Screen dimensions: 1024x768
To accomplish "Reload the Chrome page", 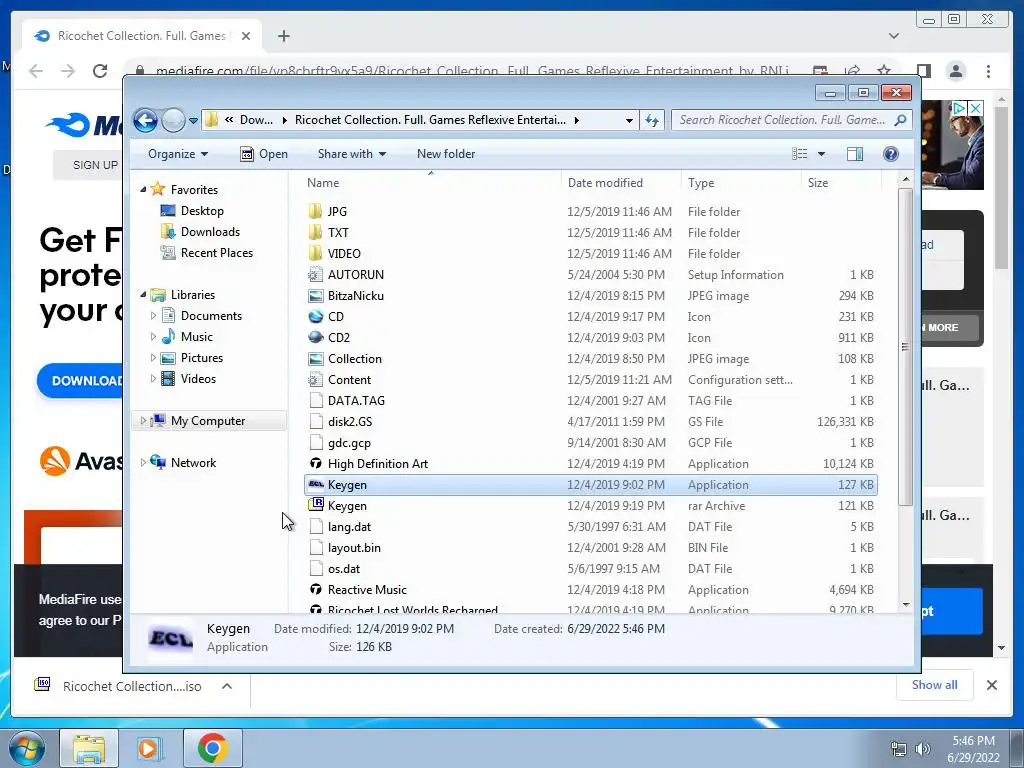I will 100,71.
